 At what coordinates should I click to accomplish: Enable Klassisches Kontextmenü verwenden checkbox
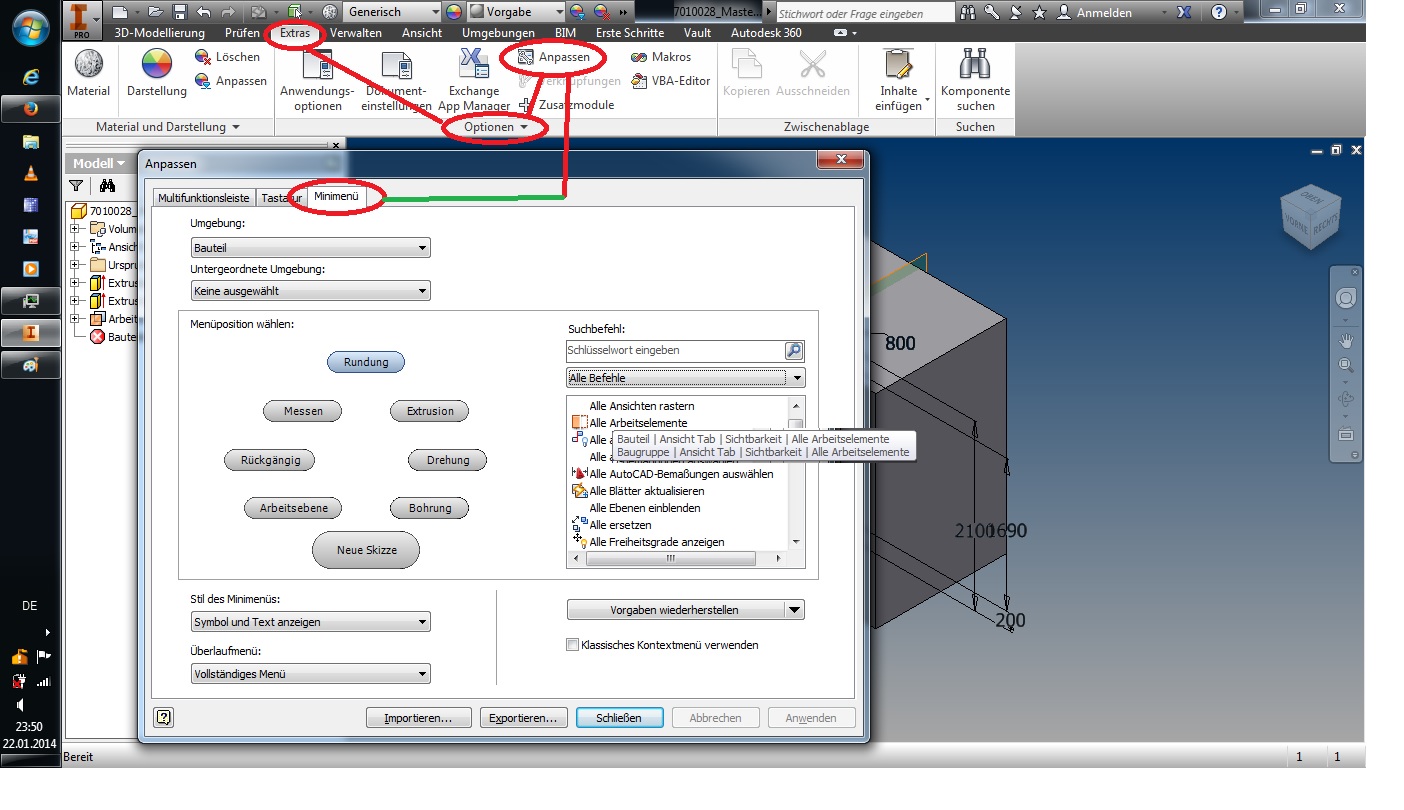(x=573, y=645)
